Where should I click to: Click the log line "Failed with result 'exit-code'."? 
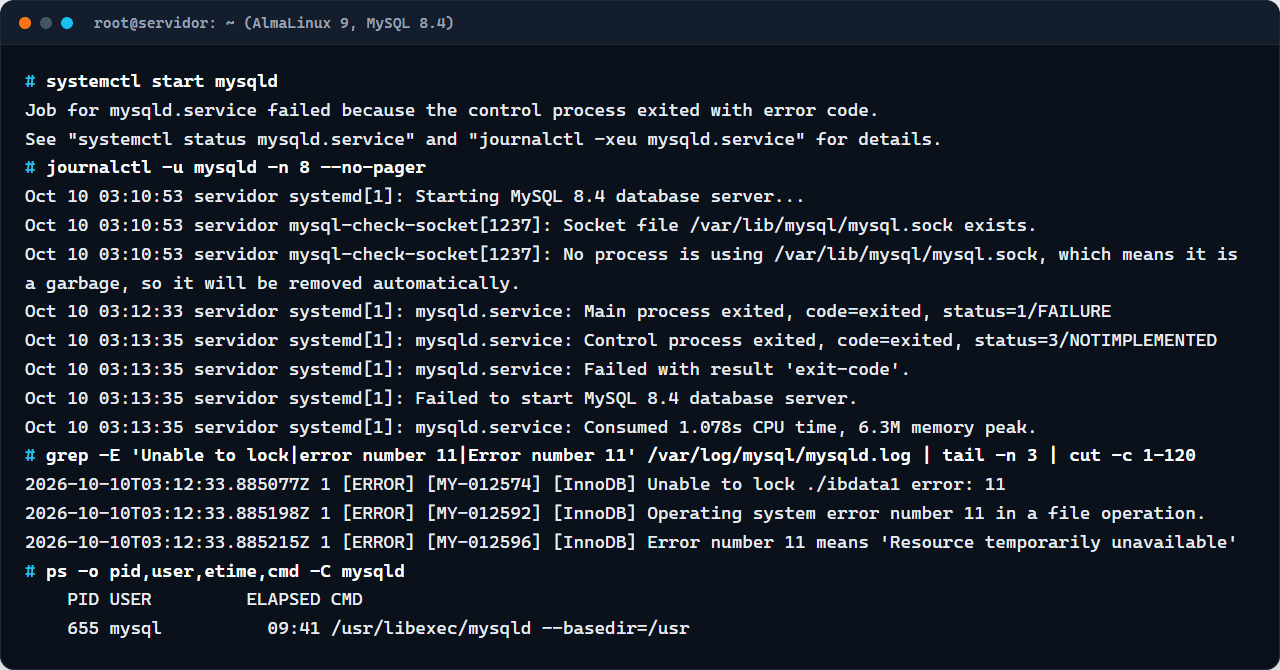point(468,370)
